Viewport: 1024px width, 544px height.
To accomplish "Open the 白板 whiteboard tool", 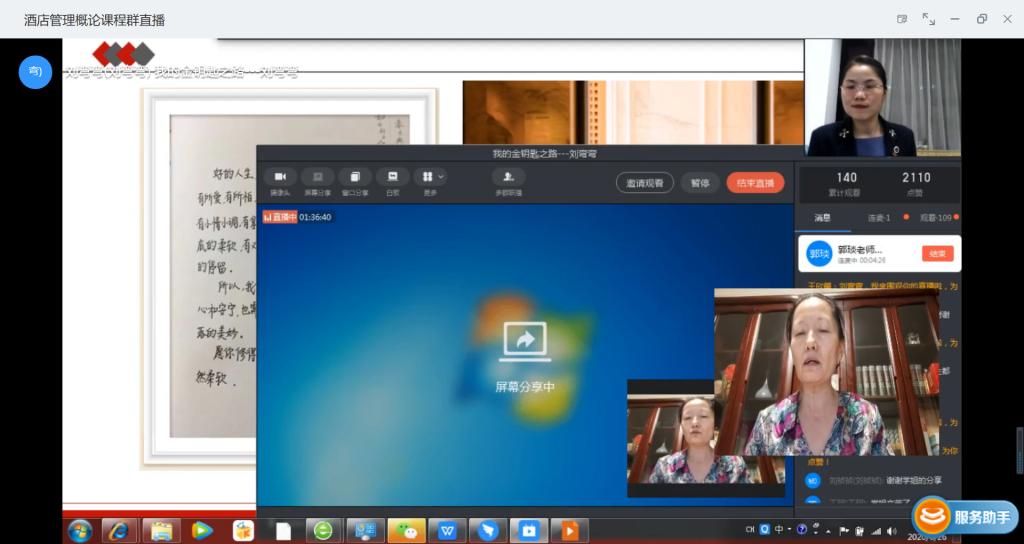I will (x=393, y=177).
